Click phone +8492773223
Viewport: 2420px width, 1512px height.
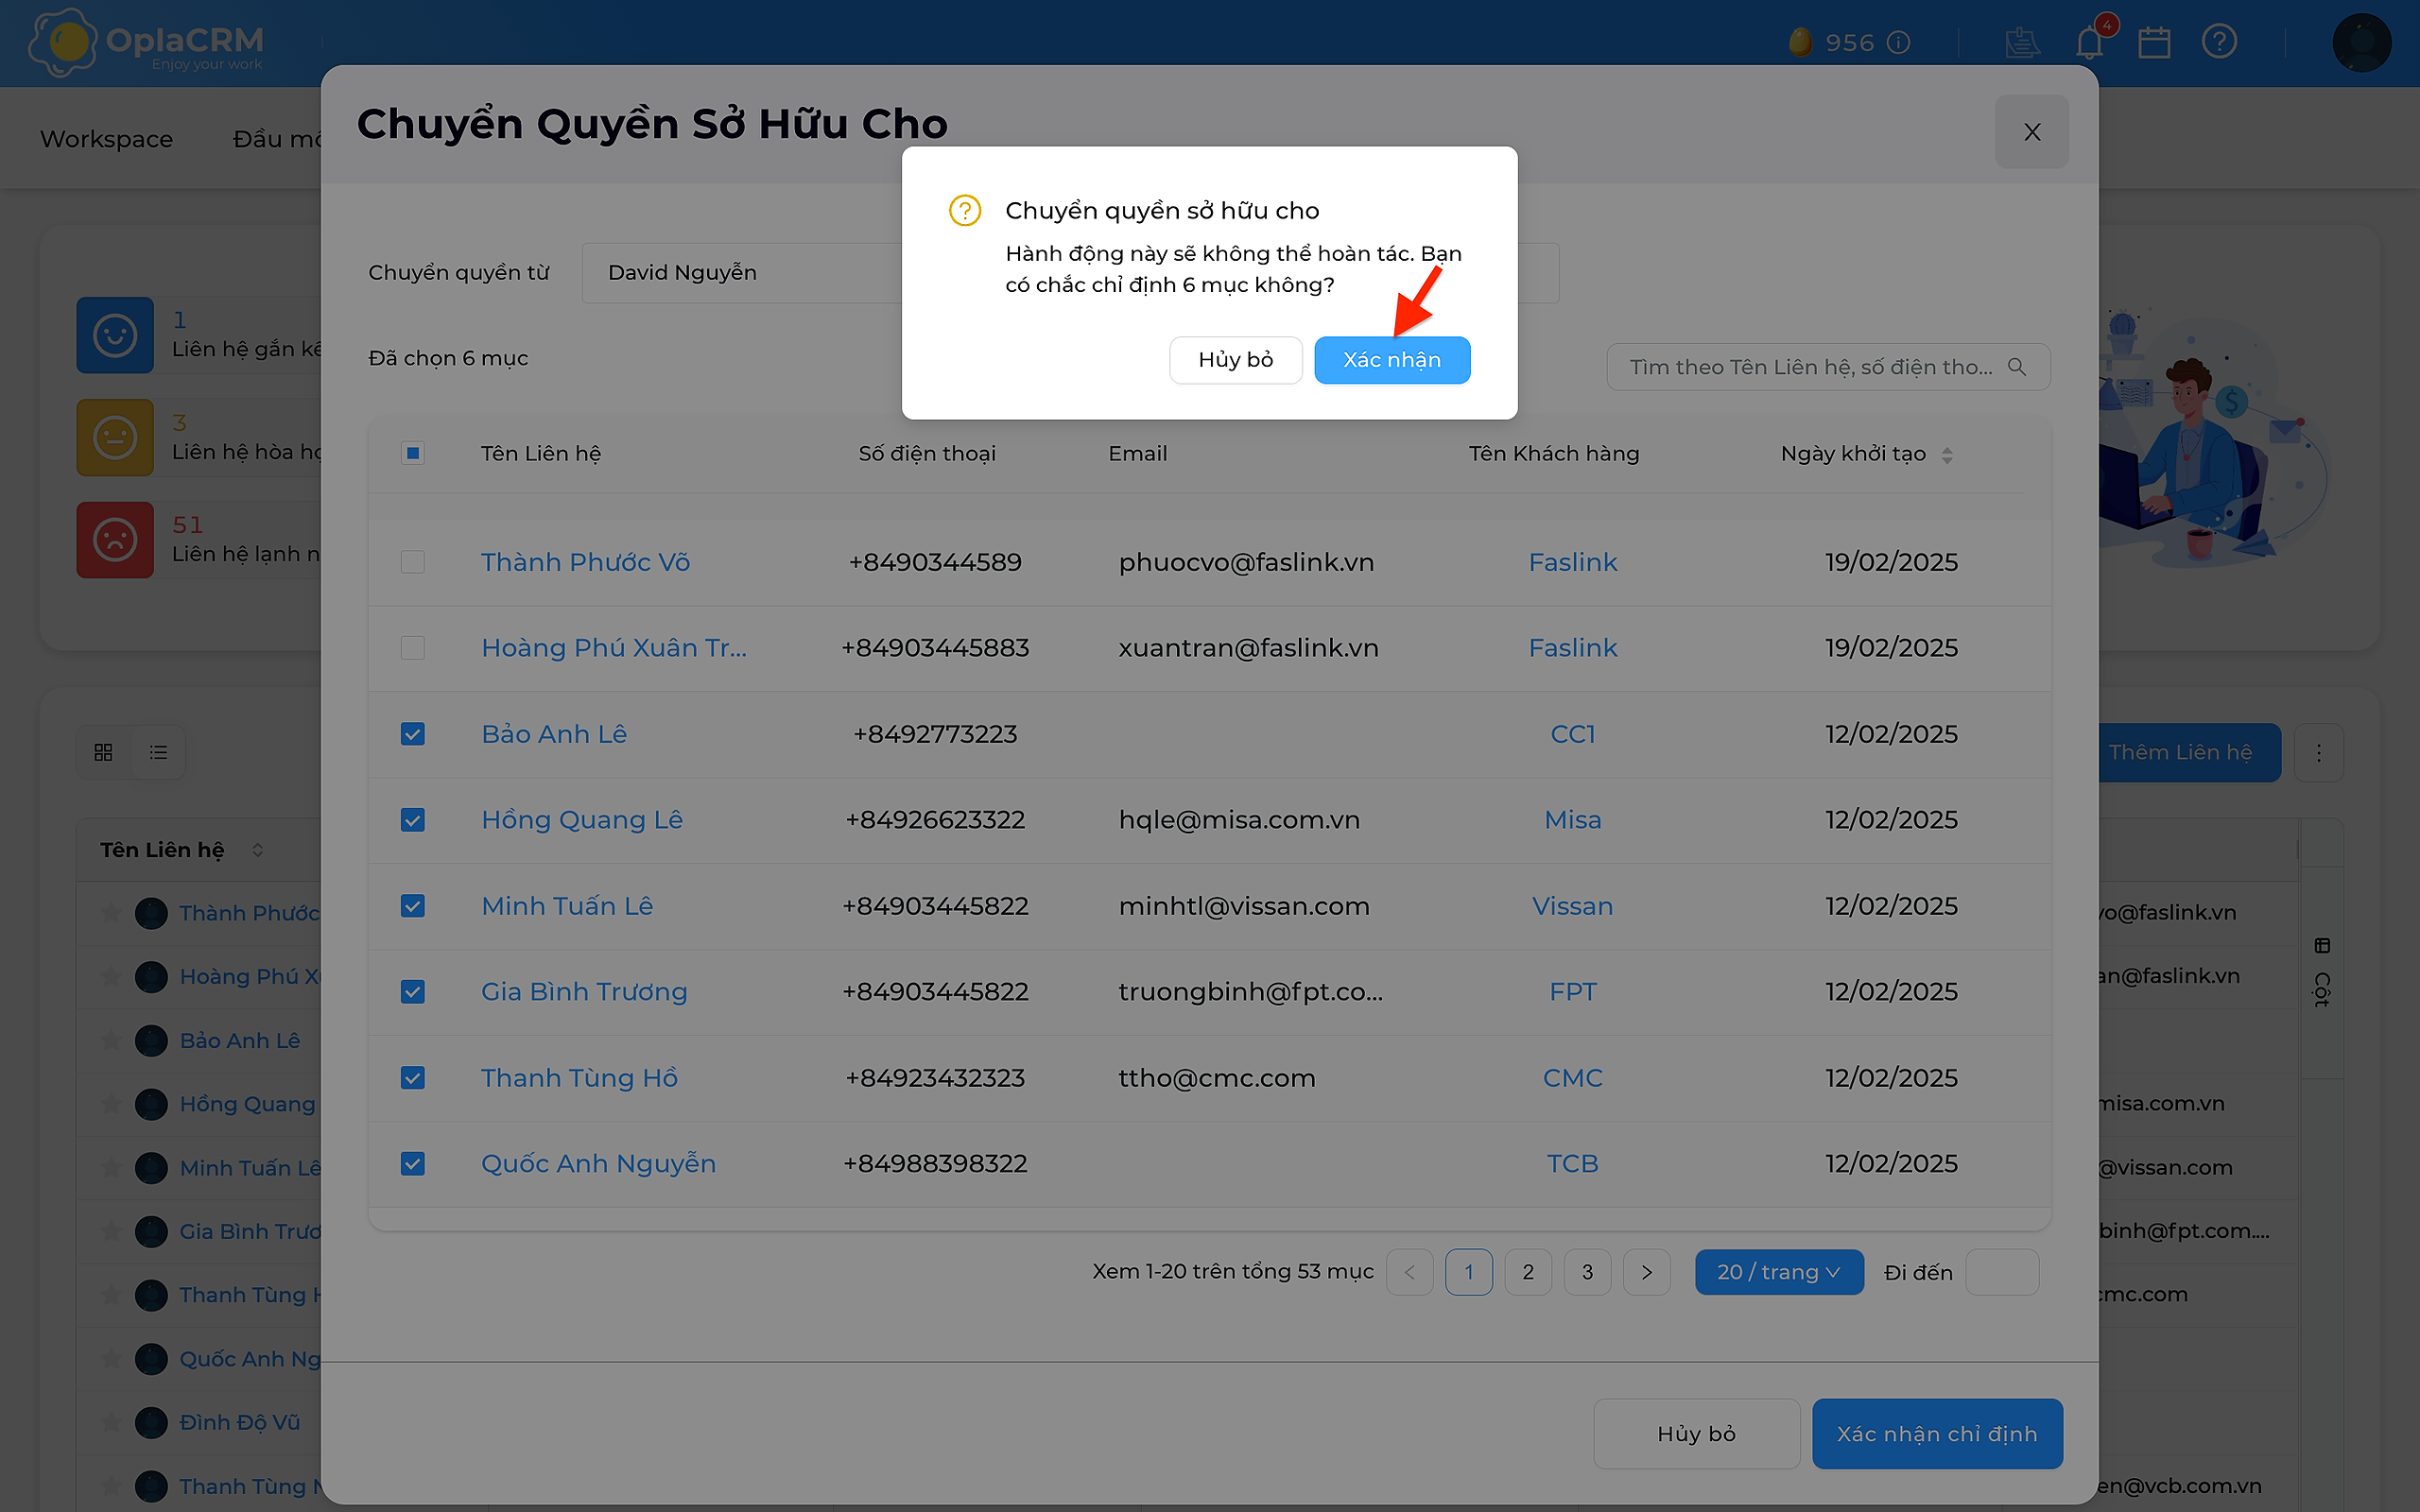(935, 734)
